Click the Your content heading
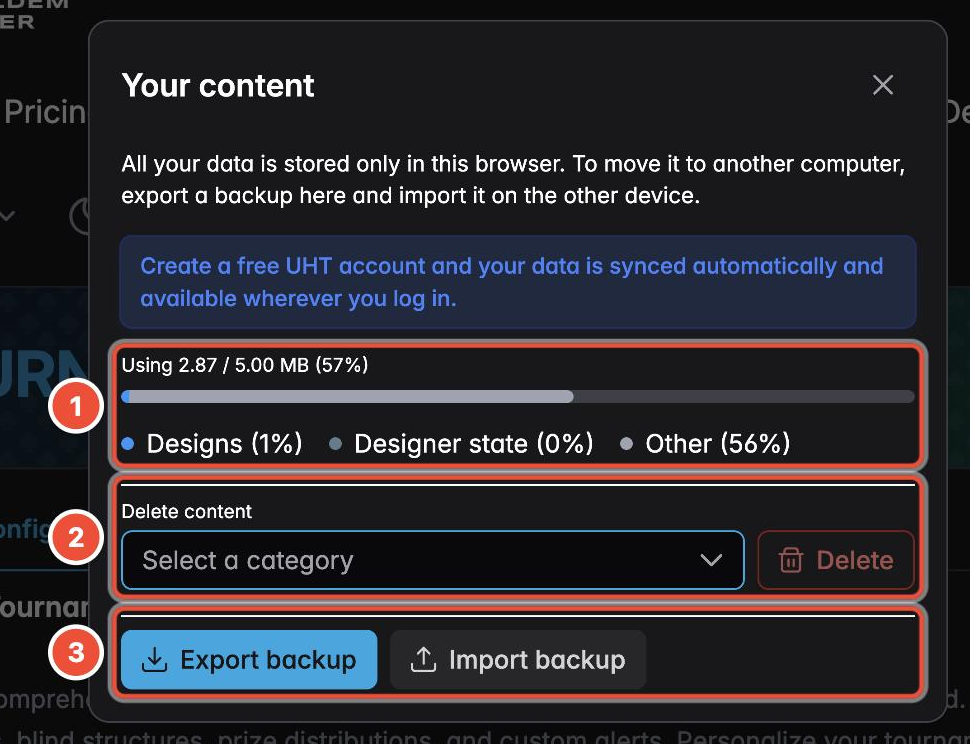970x744 pixels. 218,85
